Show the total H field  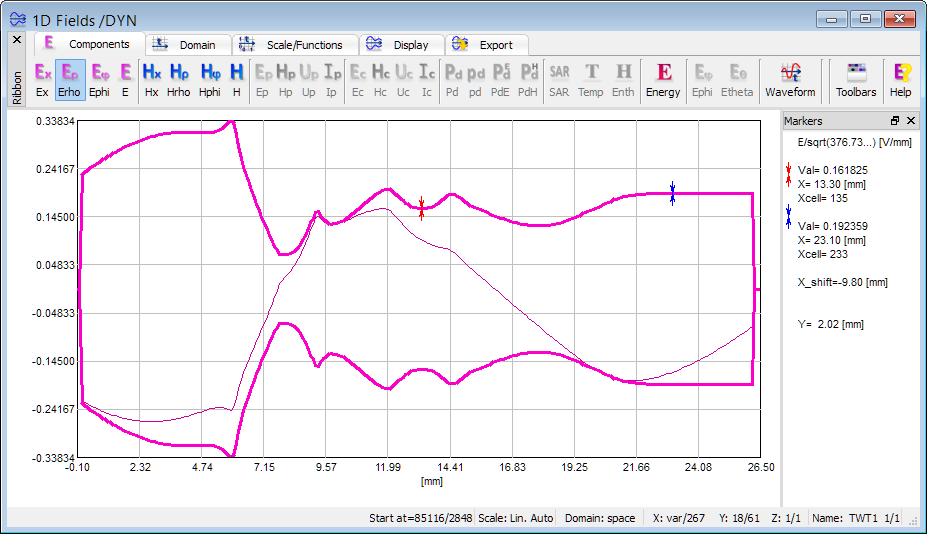[237, 80]
